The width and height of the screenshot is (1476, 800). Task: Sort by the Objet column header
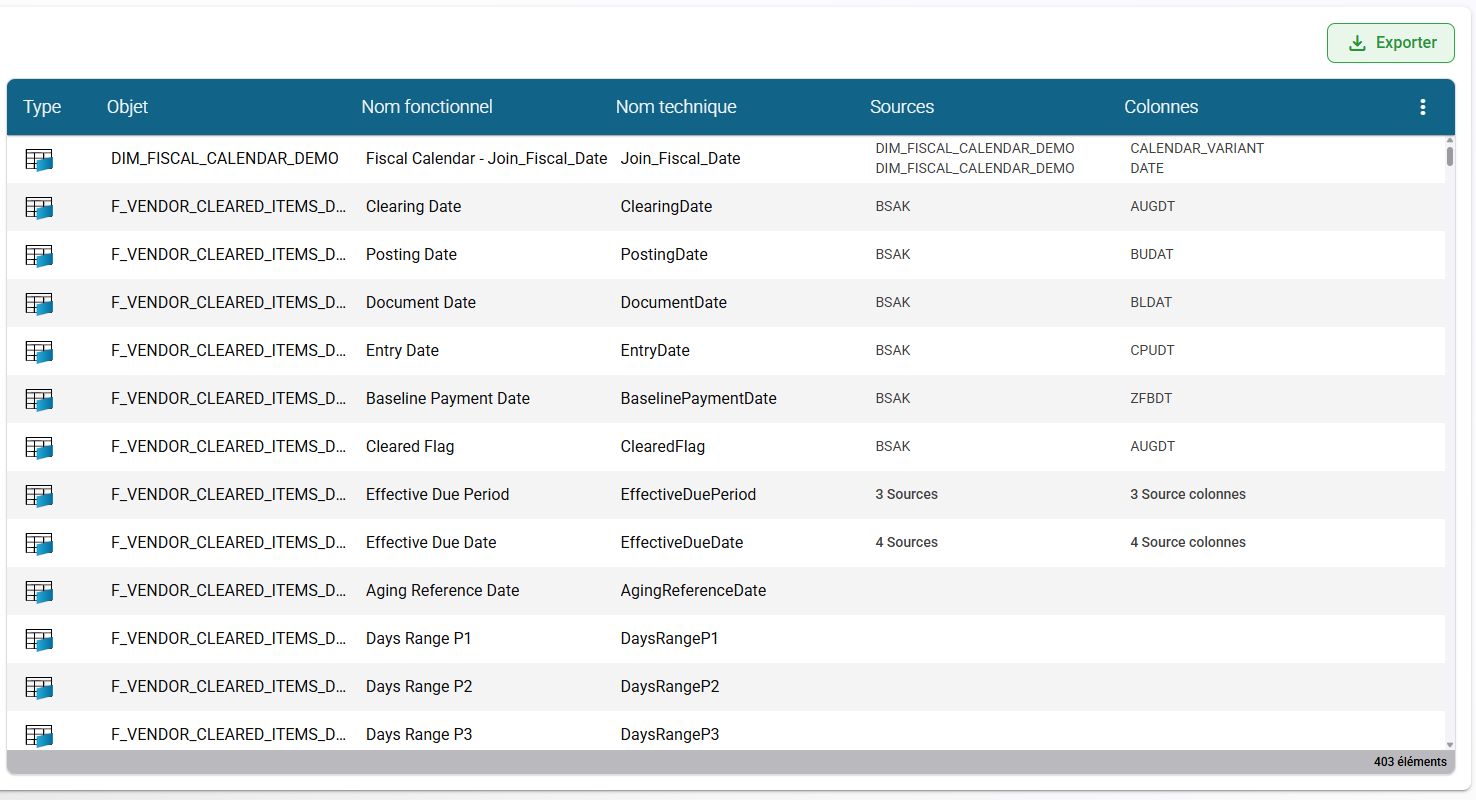127,107
